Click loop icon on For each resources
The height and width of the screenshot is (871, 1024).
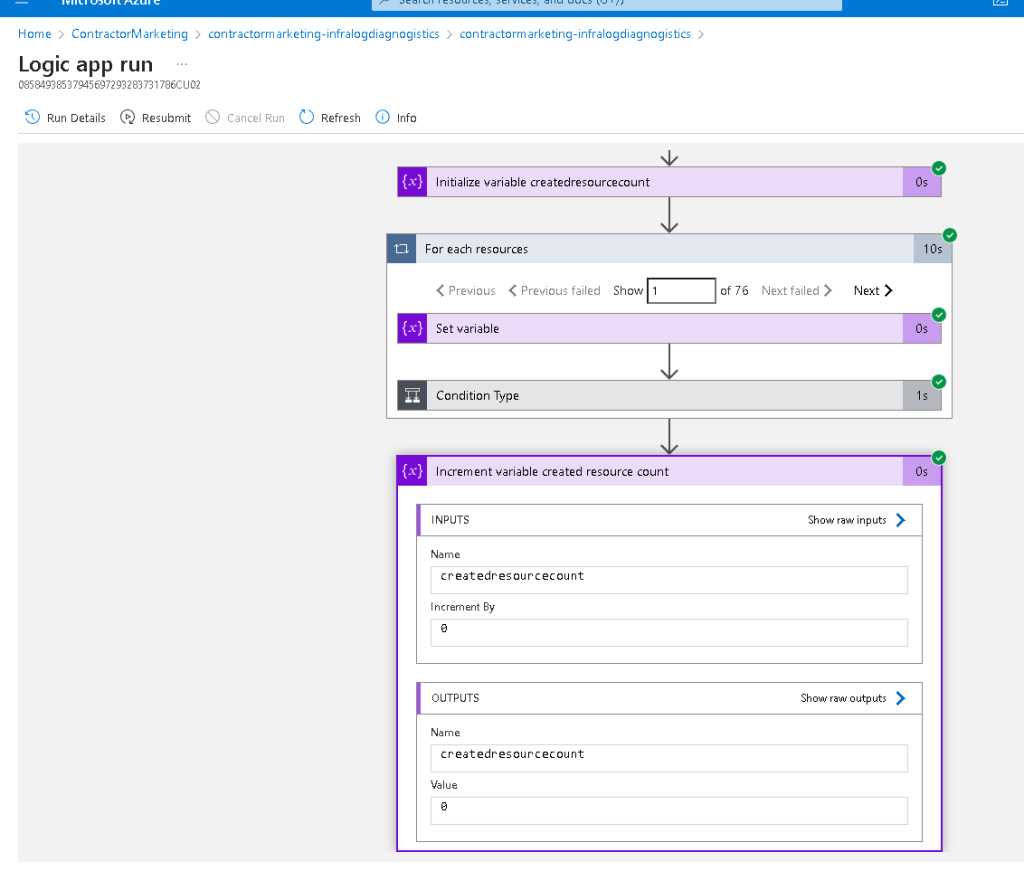(x=402, y=249)
